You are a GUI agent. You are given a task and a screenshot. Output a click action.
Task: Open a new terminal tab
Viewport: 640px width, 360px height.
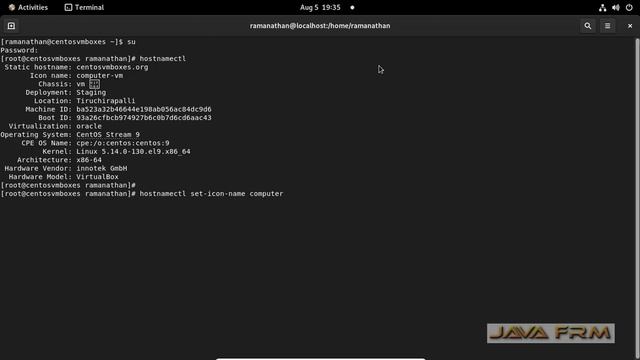point(11,26)
